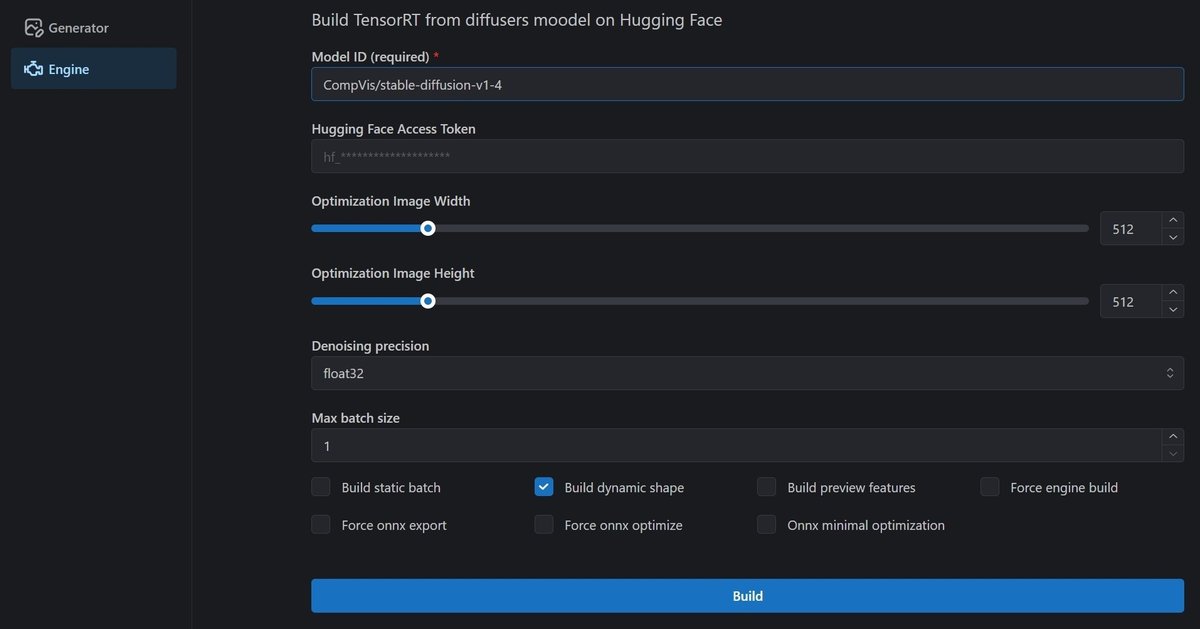
Task: Click the Max batch size field
Action: point(736,445)
